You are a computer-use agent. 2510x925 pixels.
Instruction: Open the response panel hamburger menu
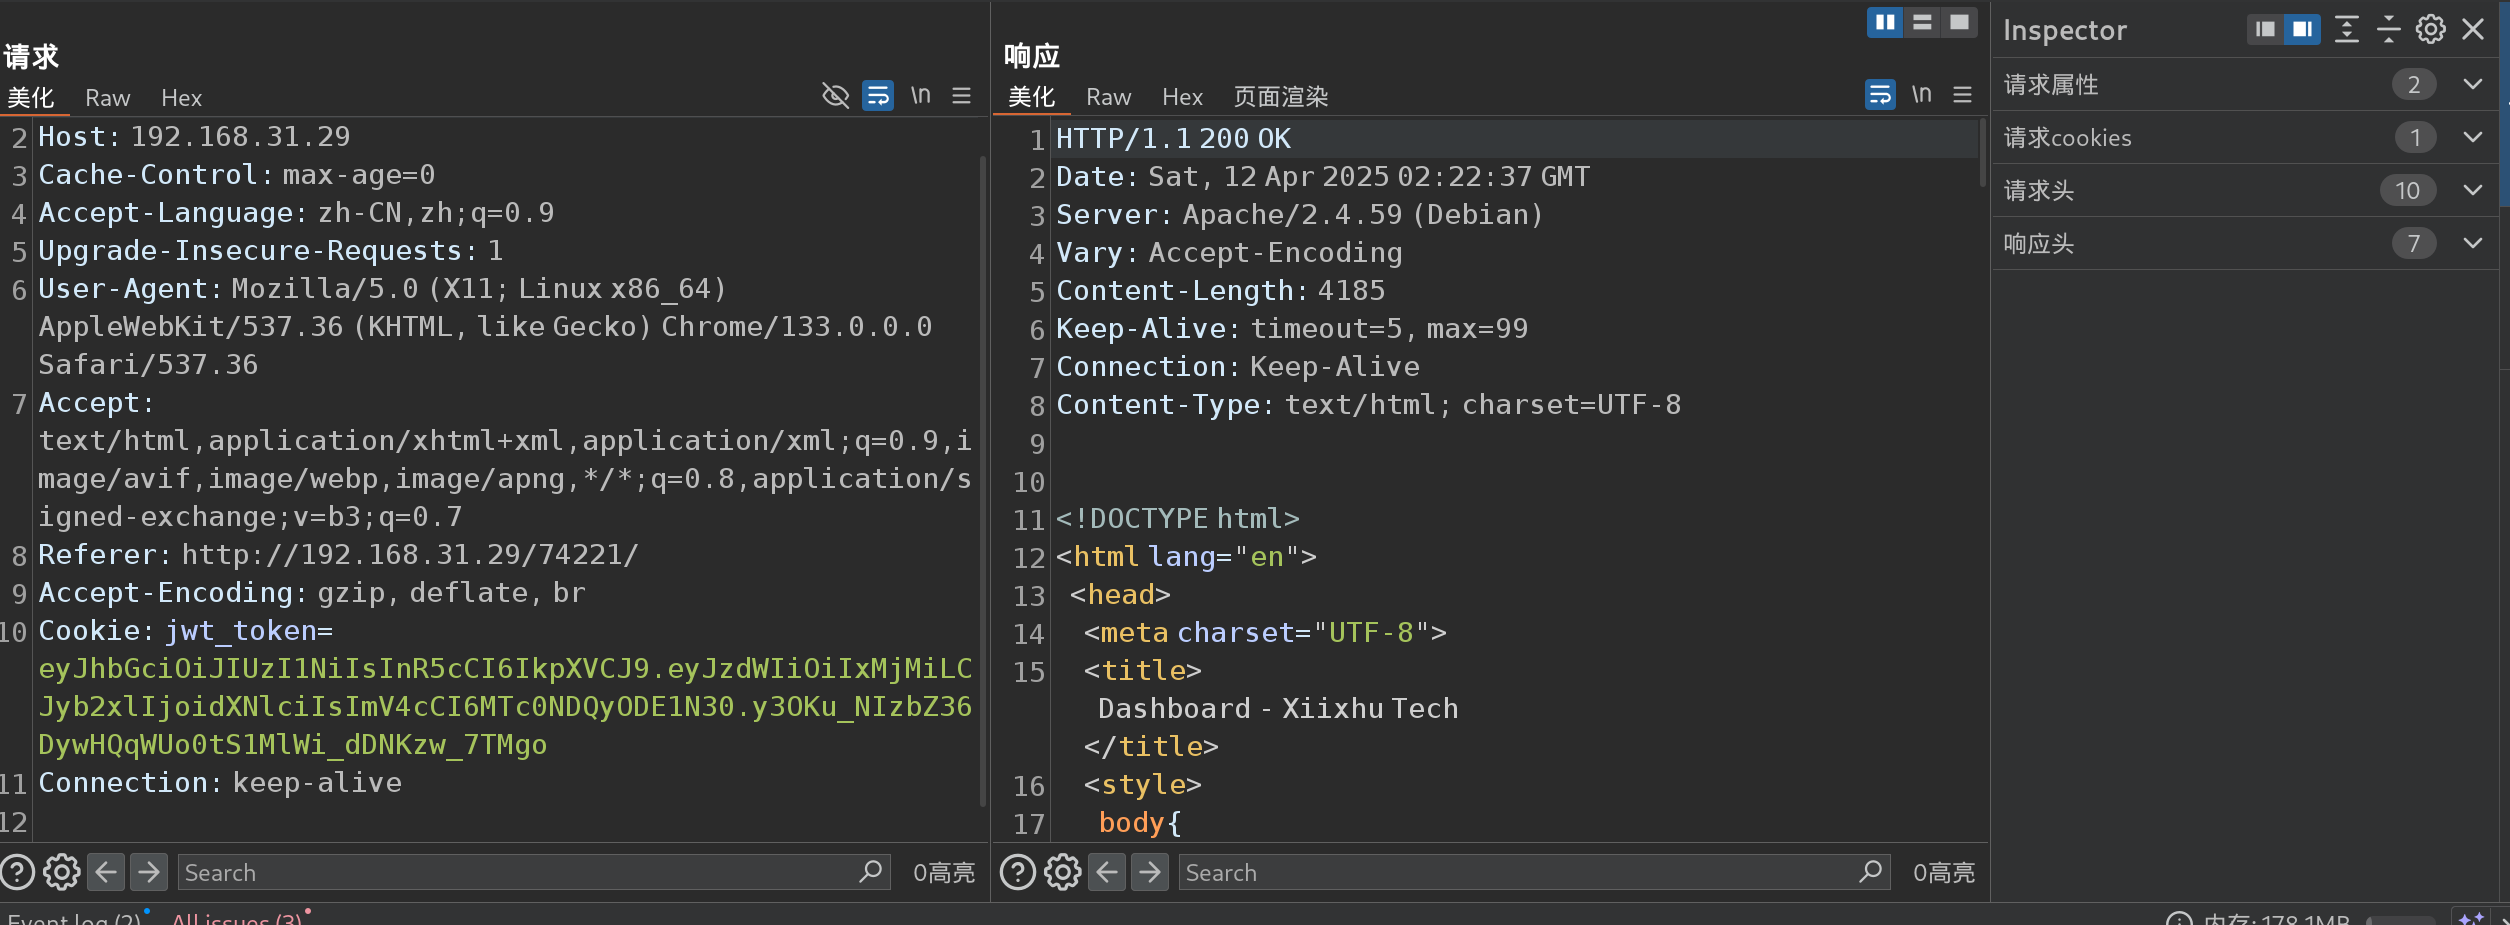pyautogui.click(x=1963, y=95)
